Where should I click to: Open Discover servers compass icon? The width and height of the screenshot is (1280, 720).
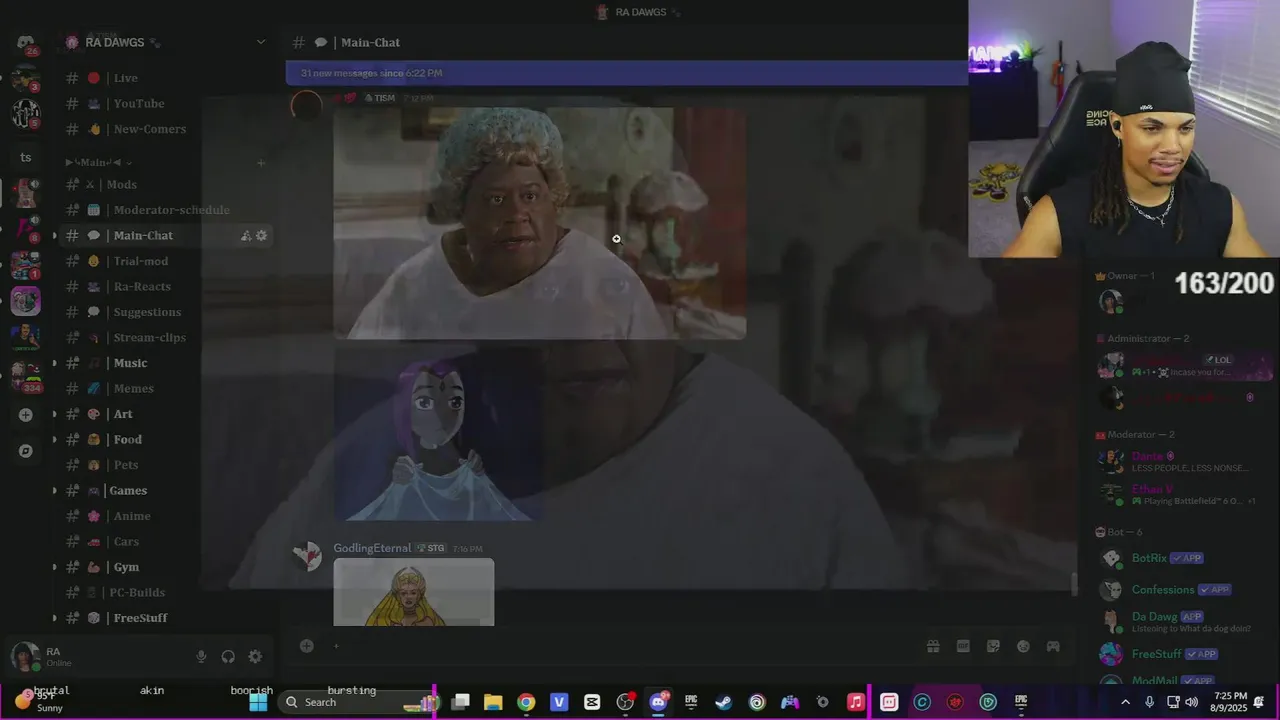coord(26,451)
